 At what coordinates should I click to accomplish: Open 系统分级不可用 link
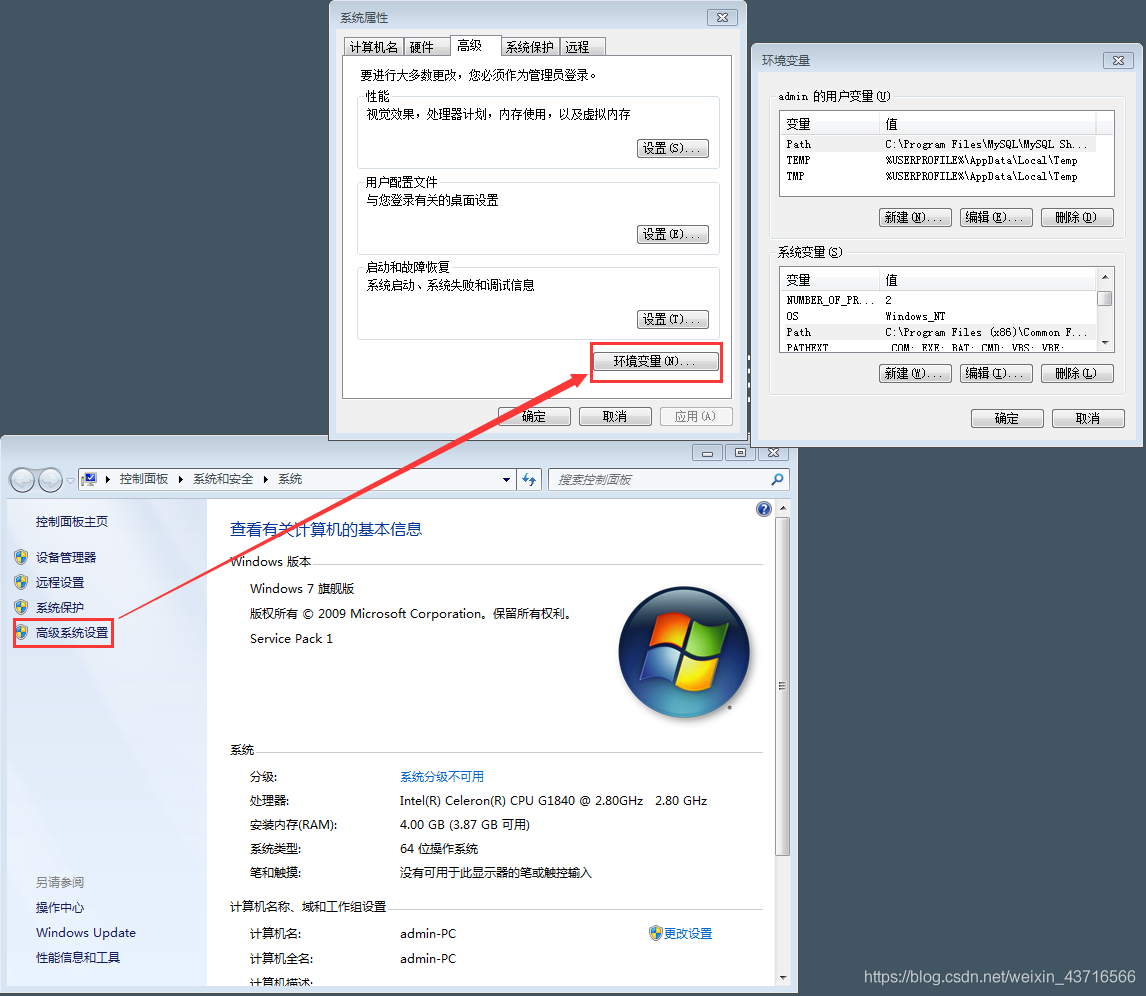[x=441, y=777]
